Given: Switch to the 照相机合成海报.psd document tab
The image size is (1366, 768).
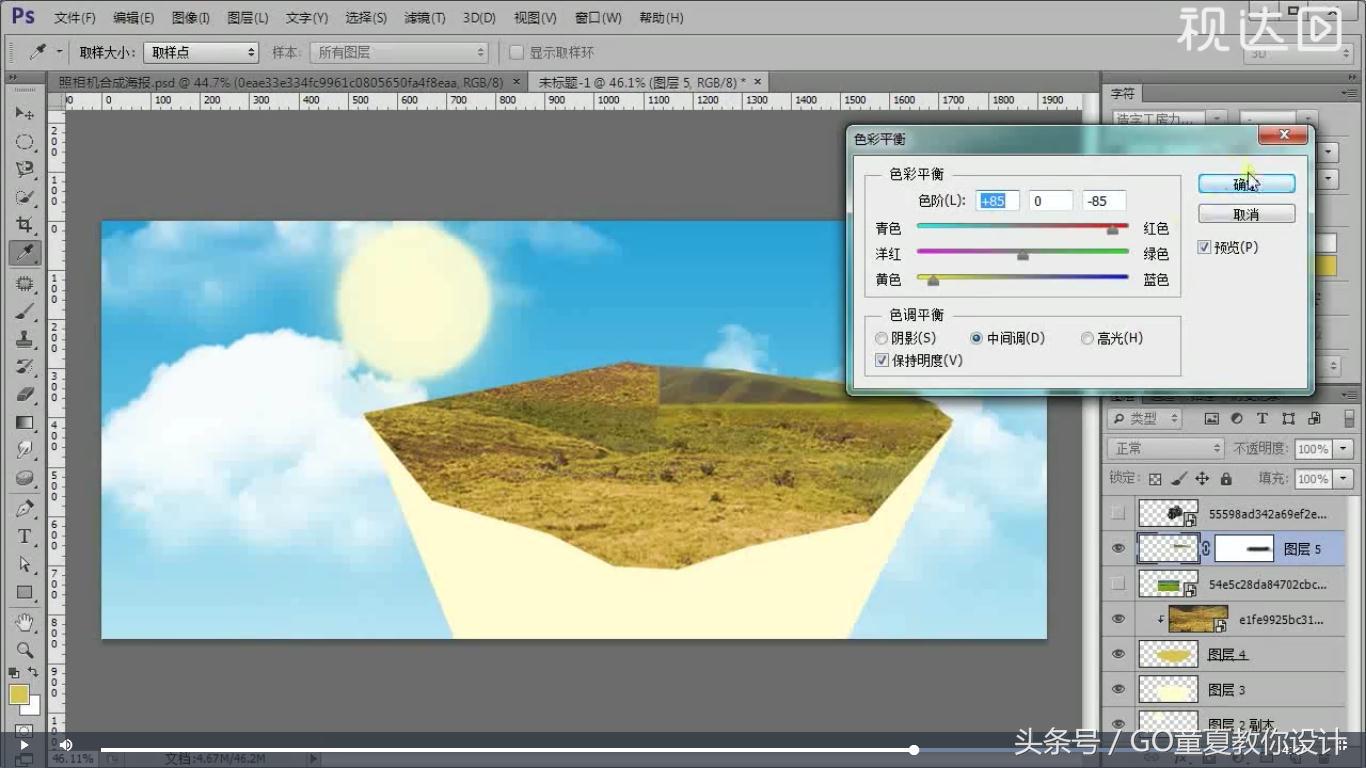Looking at the screenshot, I should [280, 81].
